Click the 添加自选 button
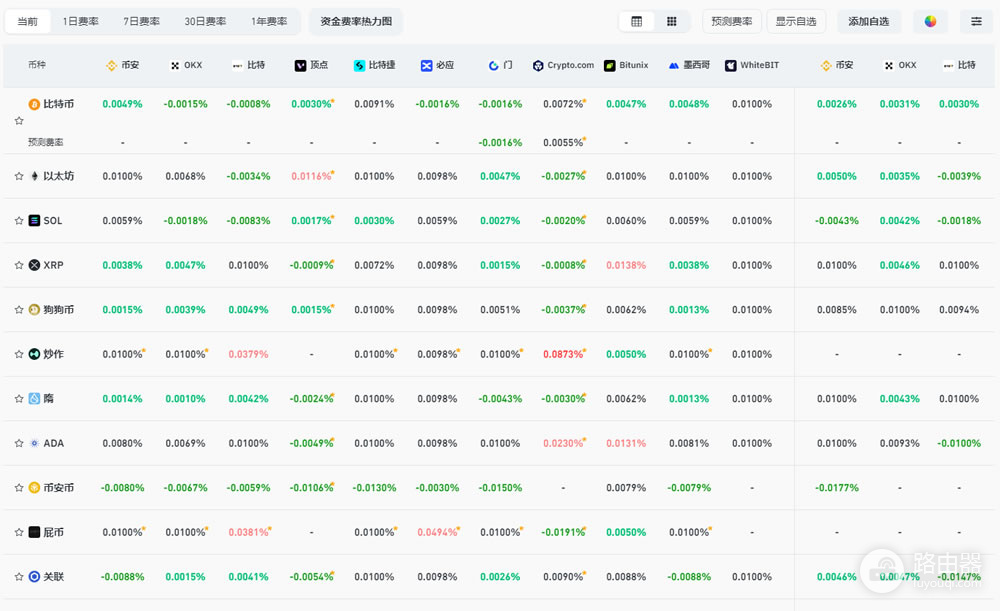This screenshot has height=611, width=1000. [x=869, y=21]
